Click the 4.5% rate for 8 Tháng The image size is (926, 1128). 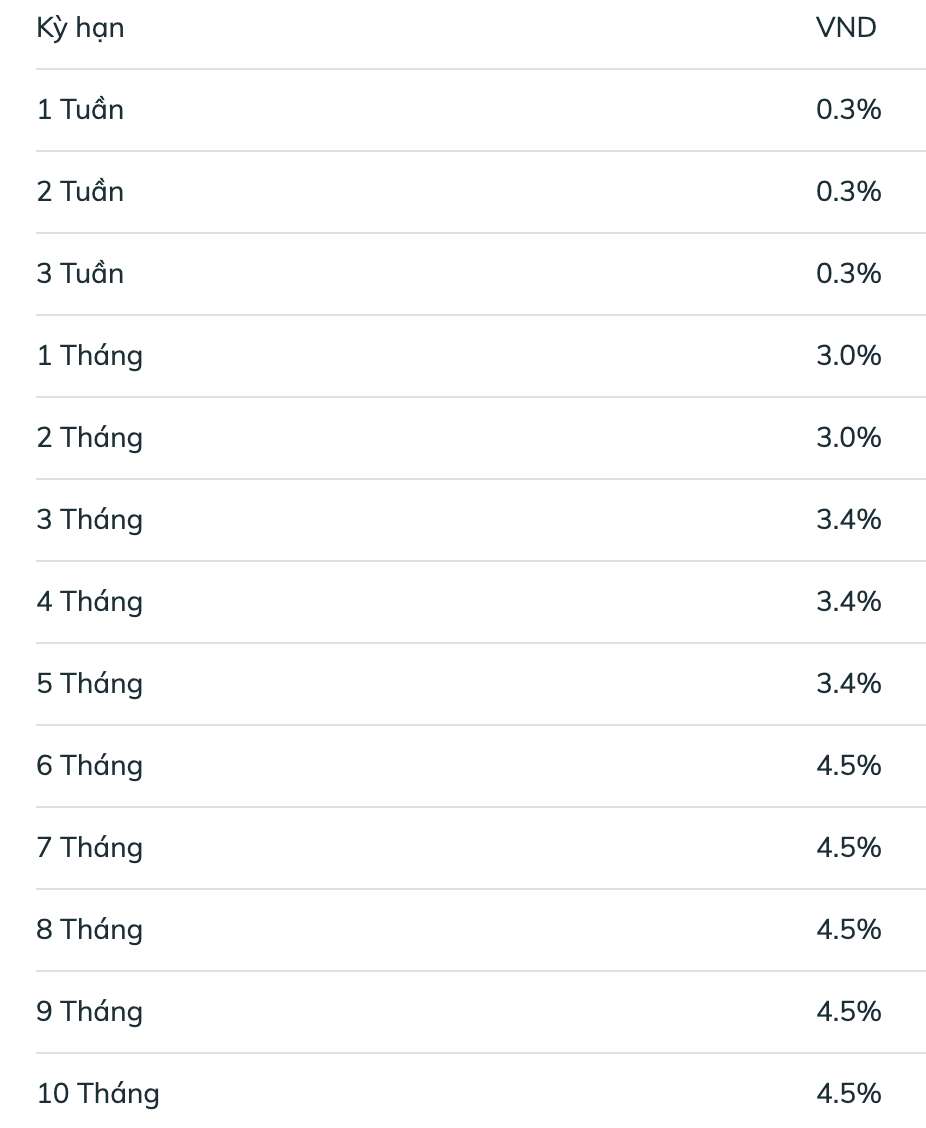(848, 930)
